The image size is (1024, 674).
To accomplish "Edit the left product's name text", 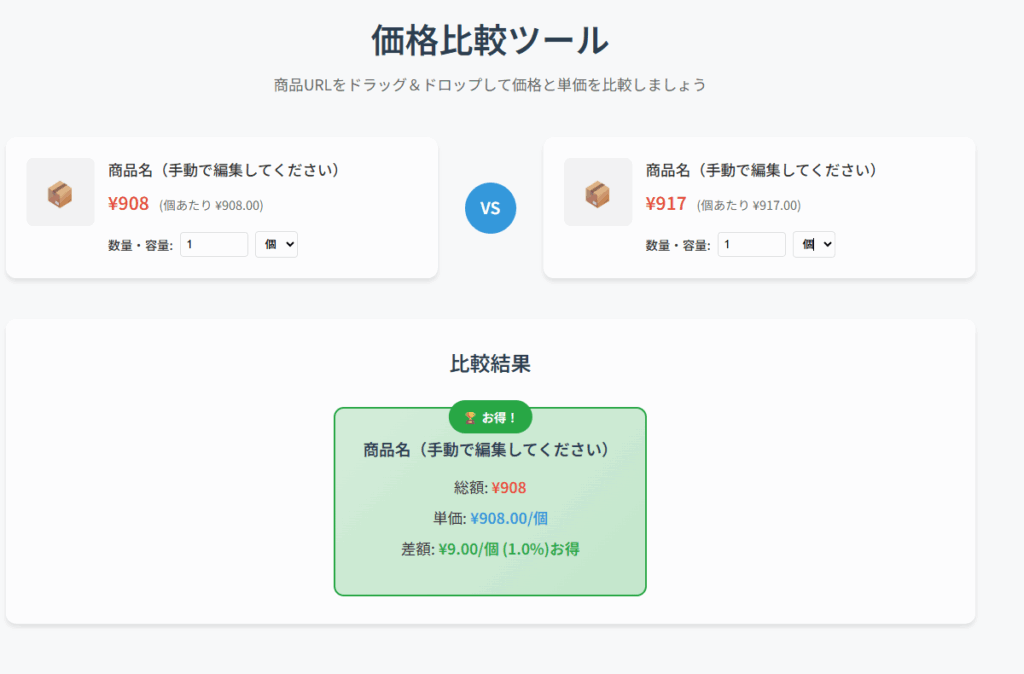I will (224, 170).
